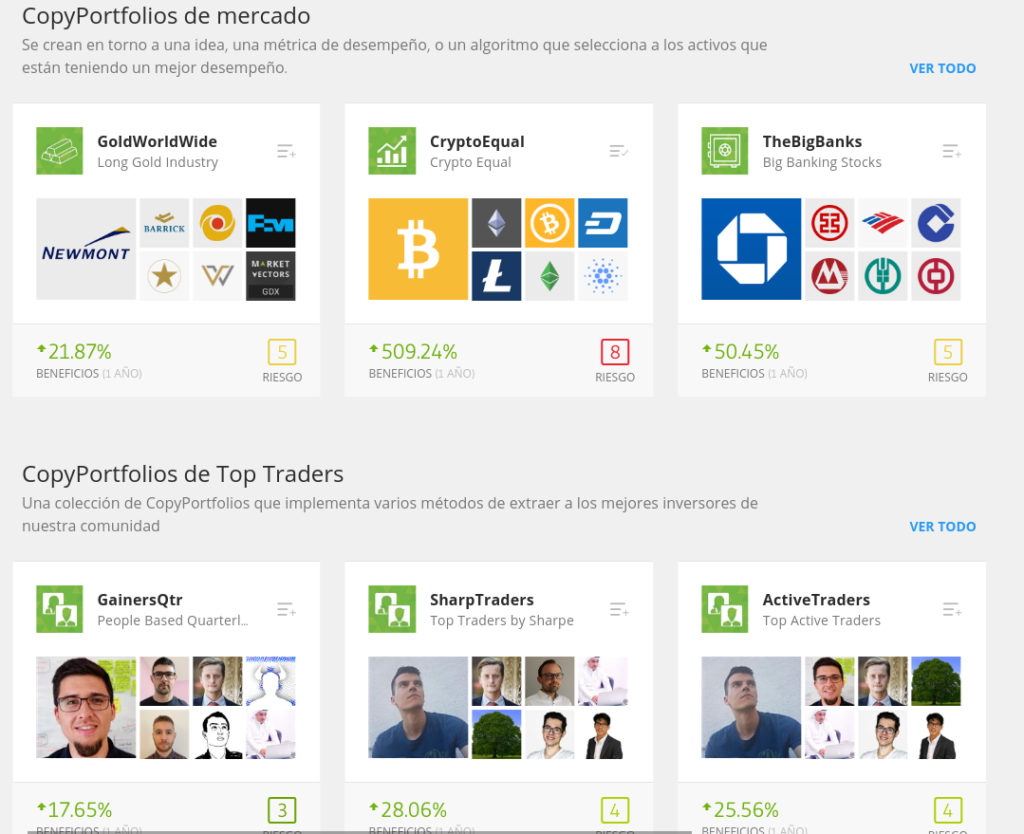Click the CopyPortfolios de mercado heading
This screenshot has height=834, width=1024.
pos(166,16)
